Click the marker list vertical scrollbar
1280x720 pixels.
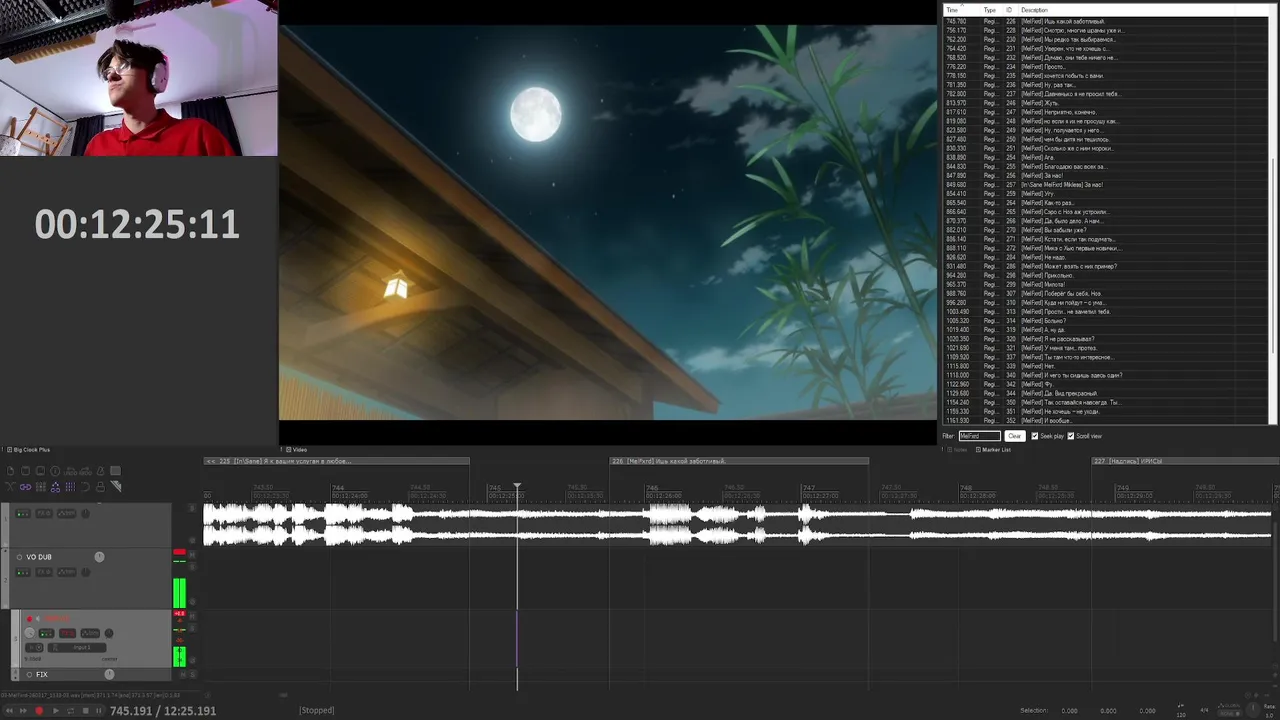tap(1273, 255)
